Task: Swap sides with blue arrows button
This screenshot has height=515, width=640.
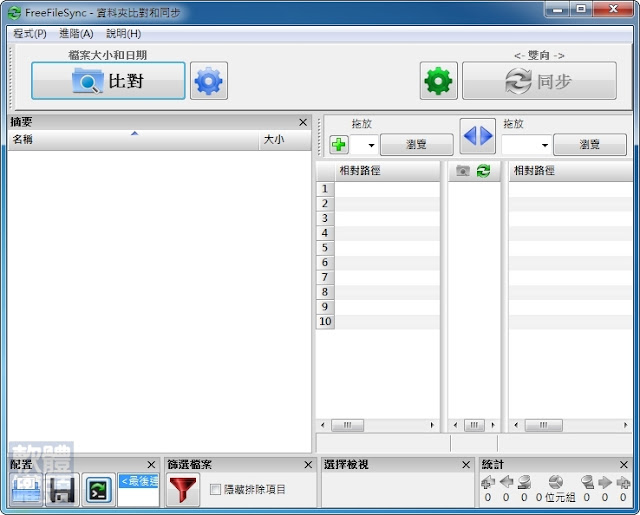Action: coord(478,136)
